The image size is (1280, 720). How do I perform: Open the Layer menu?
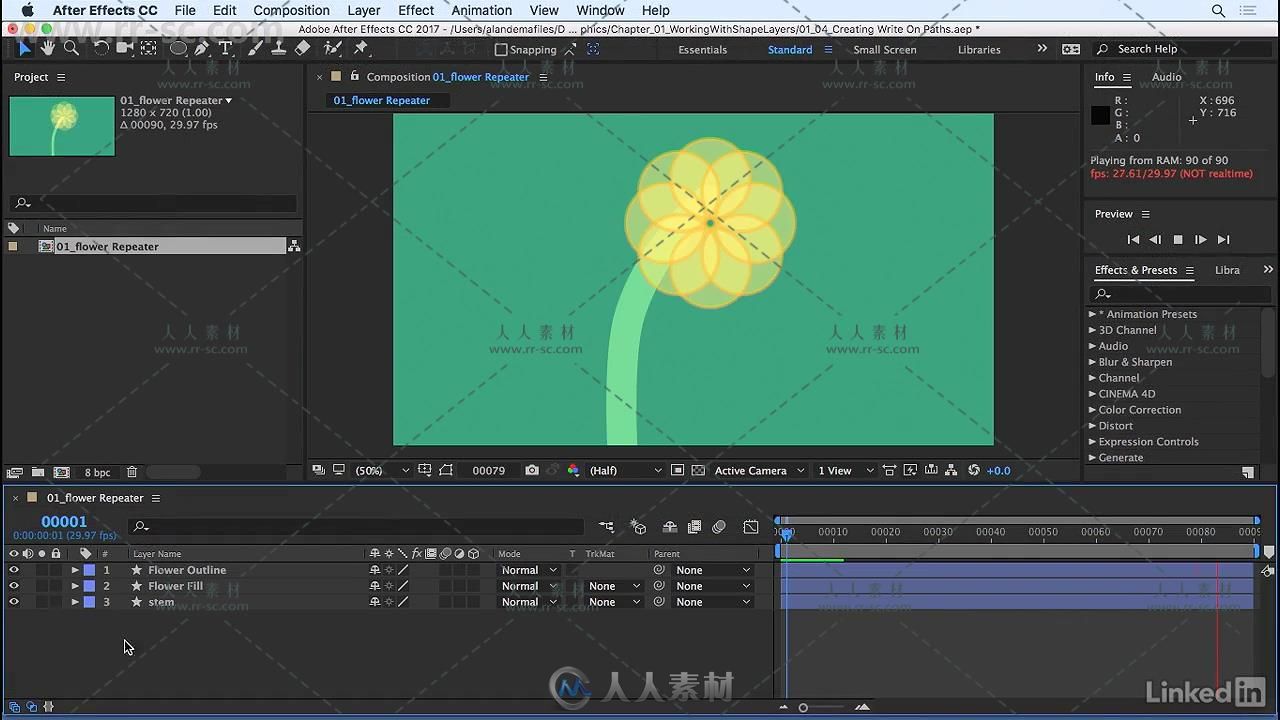coord(363,10)
